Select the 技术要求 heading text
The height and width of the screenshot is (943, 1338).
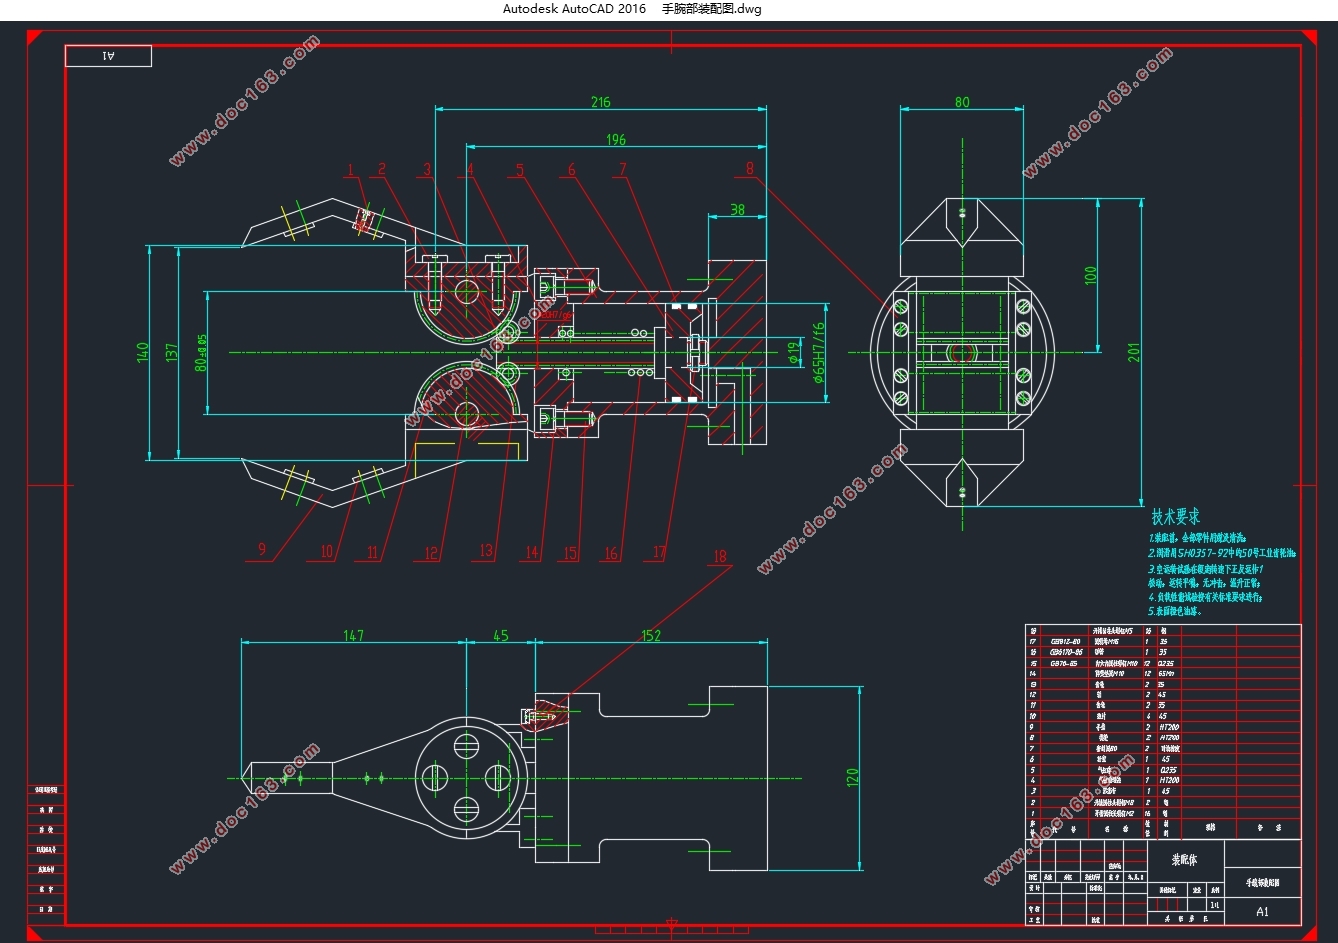click(1175, 517)
